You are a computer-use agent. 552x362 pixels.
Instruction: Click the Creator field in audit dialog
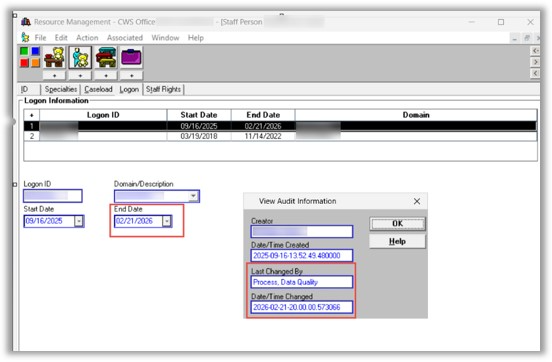302,232
